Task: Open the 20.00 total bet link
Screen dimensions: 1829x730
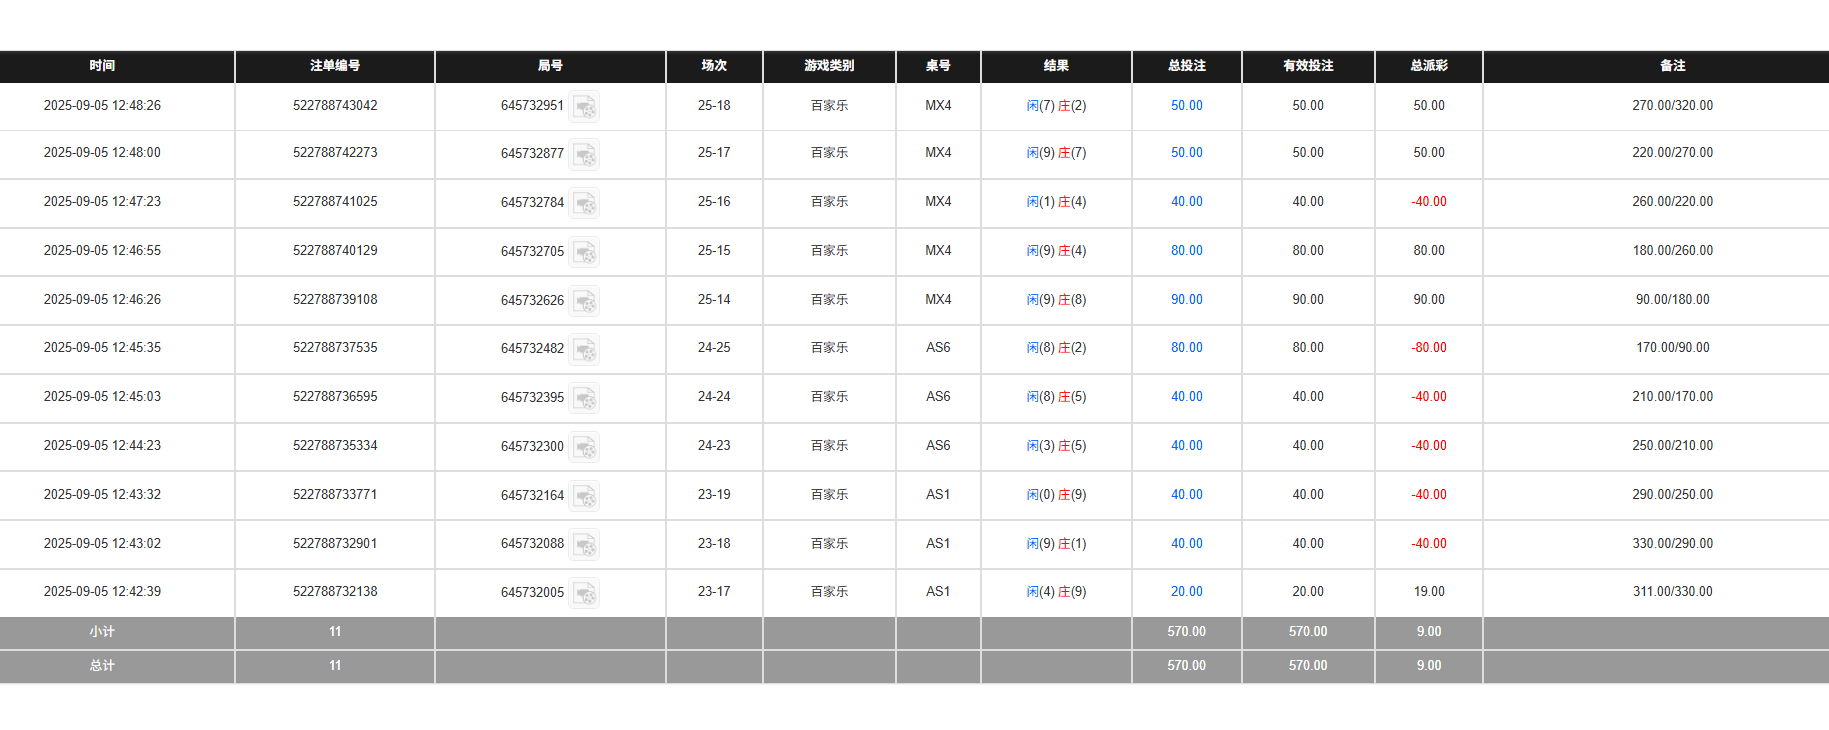Action: (x=1186, y=592)
